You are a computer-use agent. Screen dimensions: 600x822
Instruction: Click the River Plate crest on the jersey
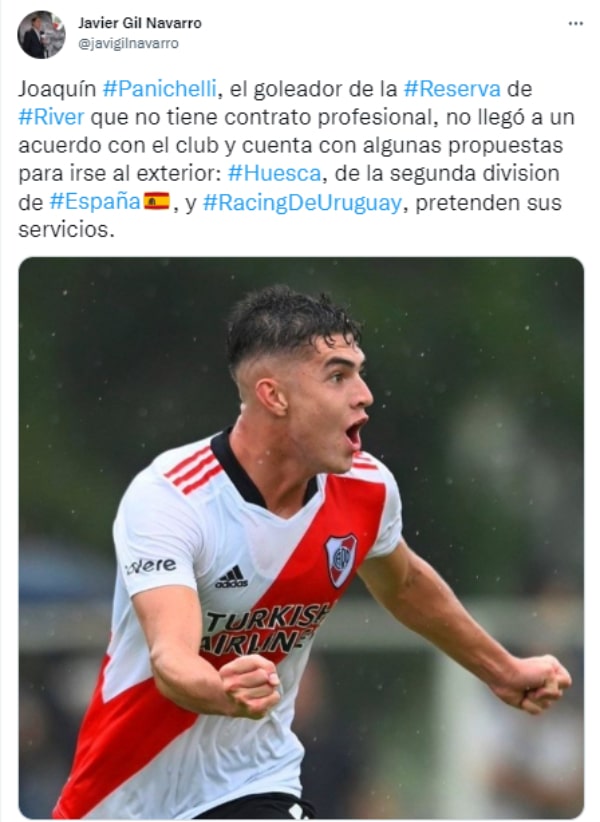[x=341, y=560]
